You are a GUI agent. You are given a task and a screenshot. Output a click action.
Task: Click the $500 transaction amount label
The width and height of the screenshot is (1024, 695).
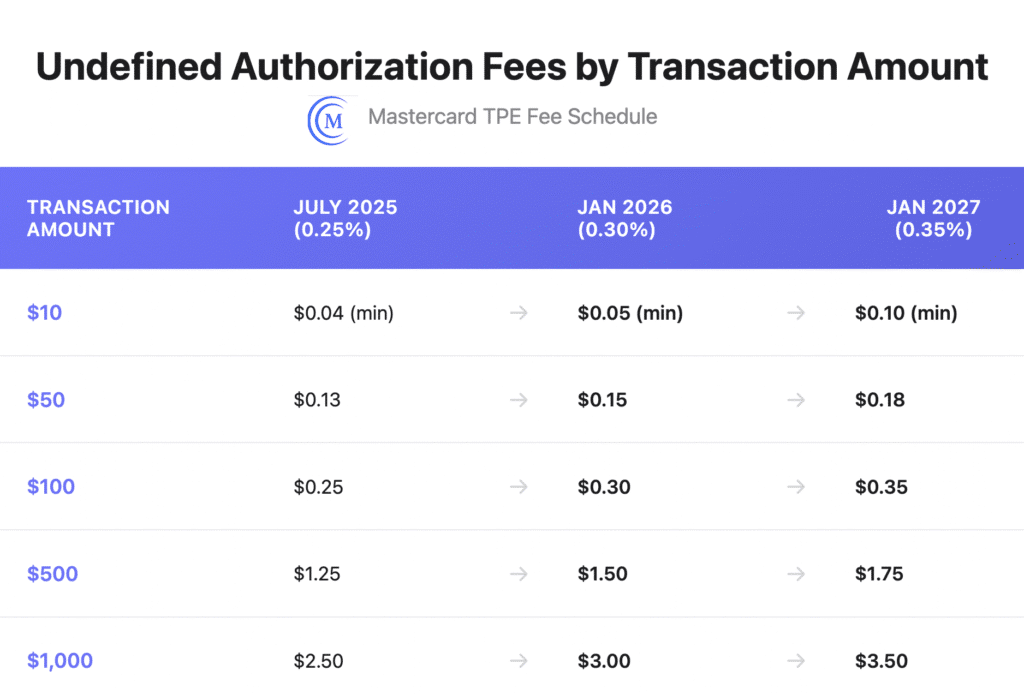53,574
